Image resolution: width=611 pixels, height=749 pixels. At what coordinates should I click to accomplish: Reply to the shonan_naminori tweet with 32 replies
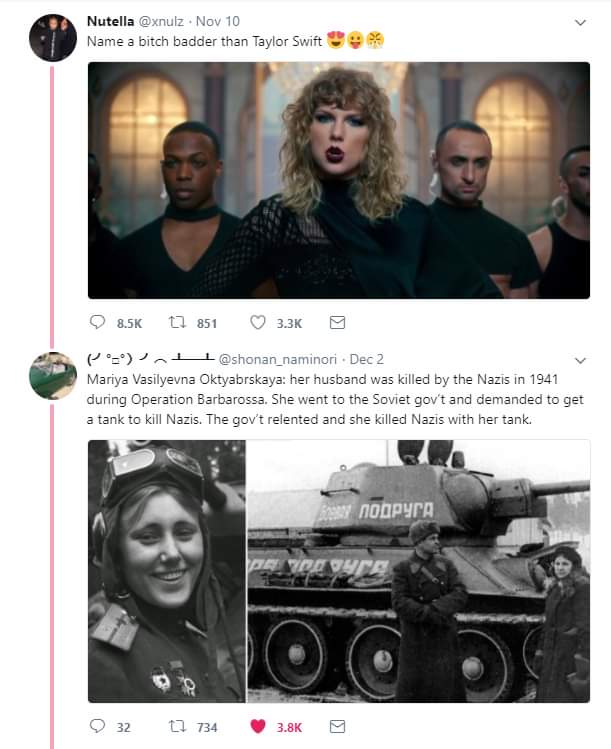pos(97,726)
